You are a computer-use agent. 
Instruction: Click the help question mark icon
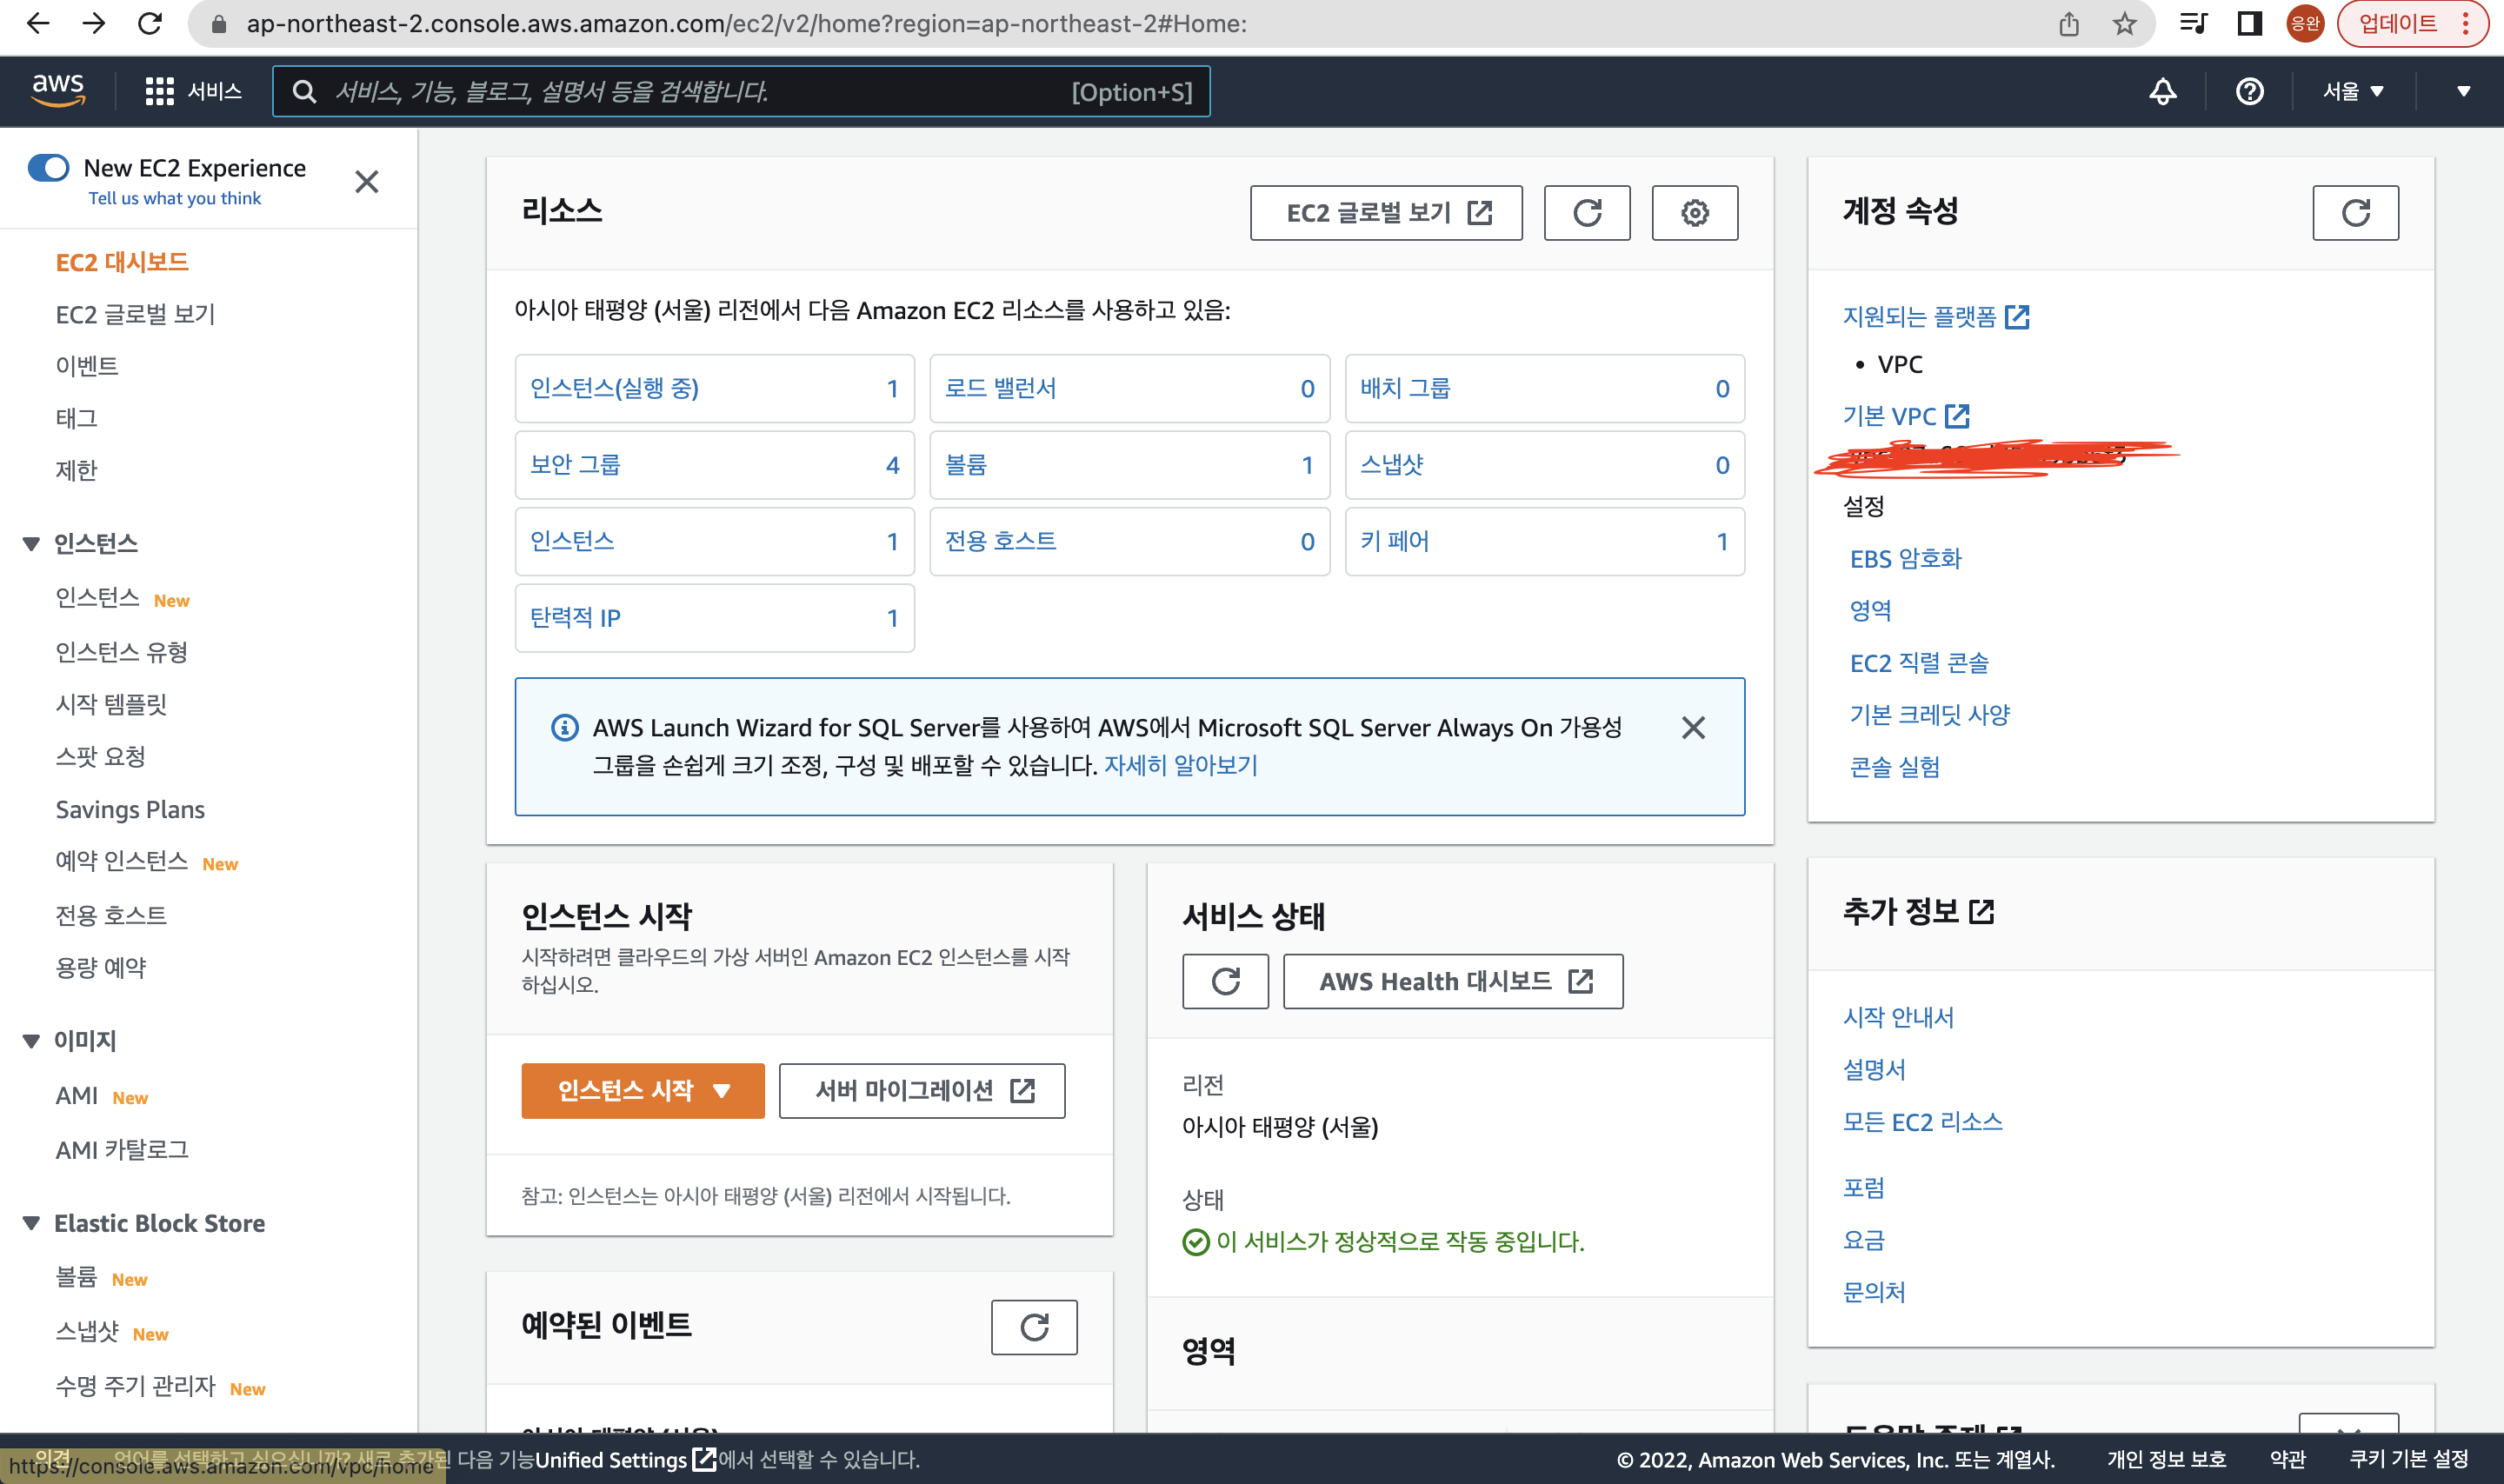click(2249, 92)
